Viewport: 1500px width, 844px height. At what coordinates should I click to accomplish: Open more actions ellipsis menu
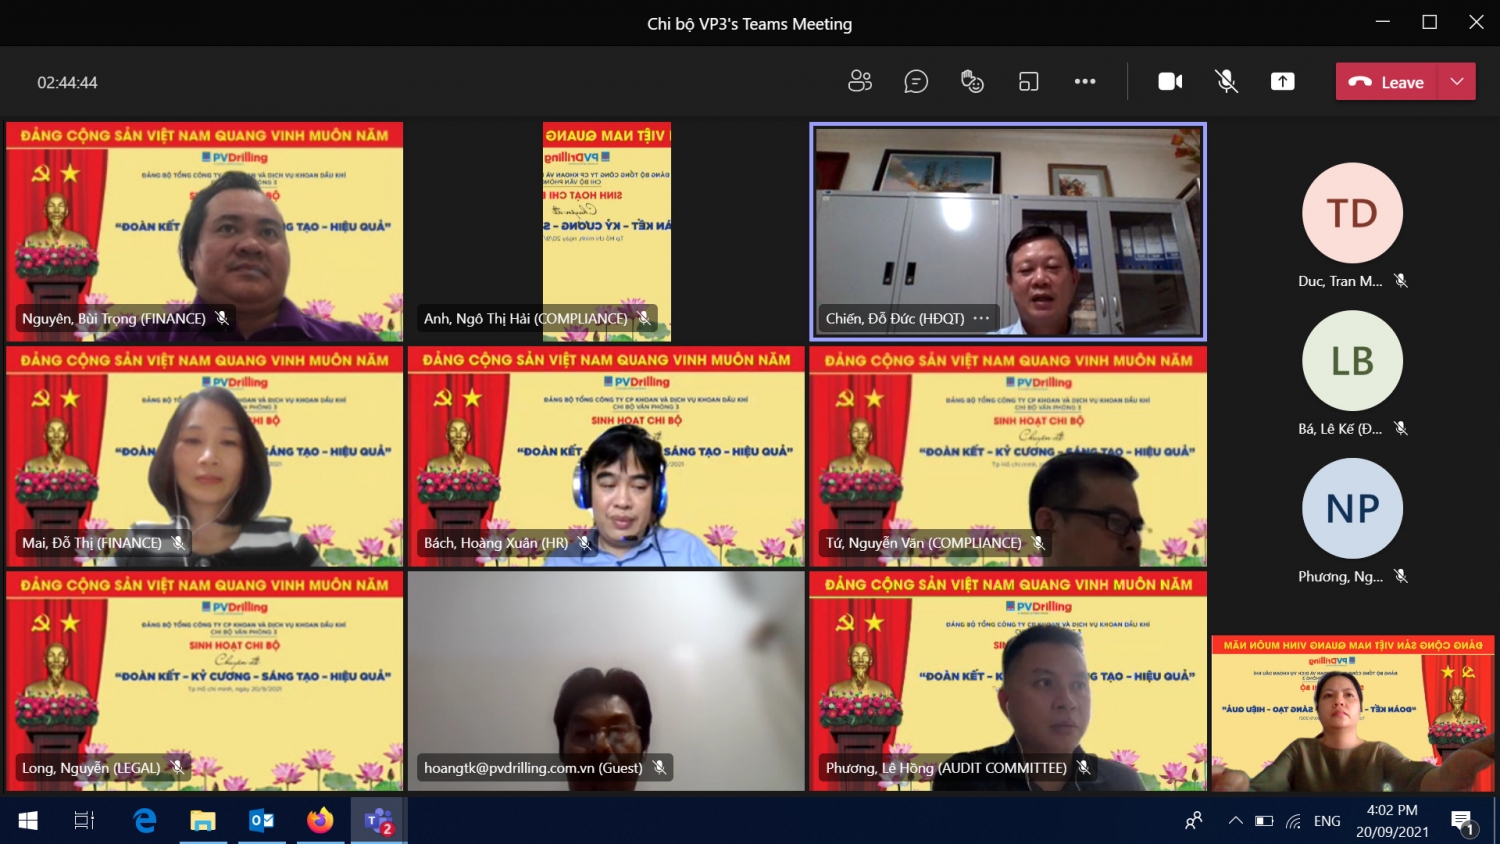(x=1085, y=82)
